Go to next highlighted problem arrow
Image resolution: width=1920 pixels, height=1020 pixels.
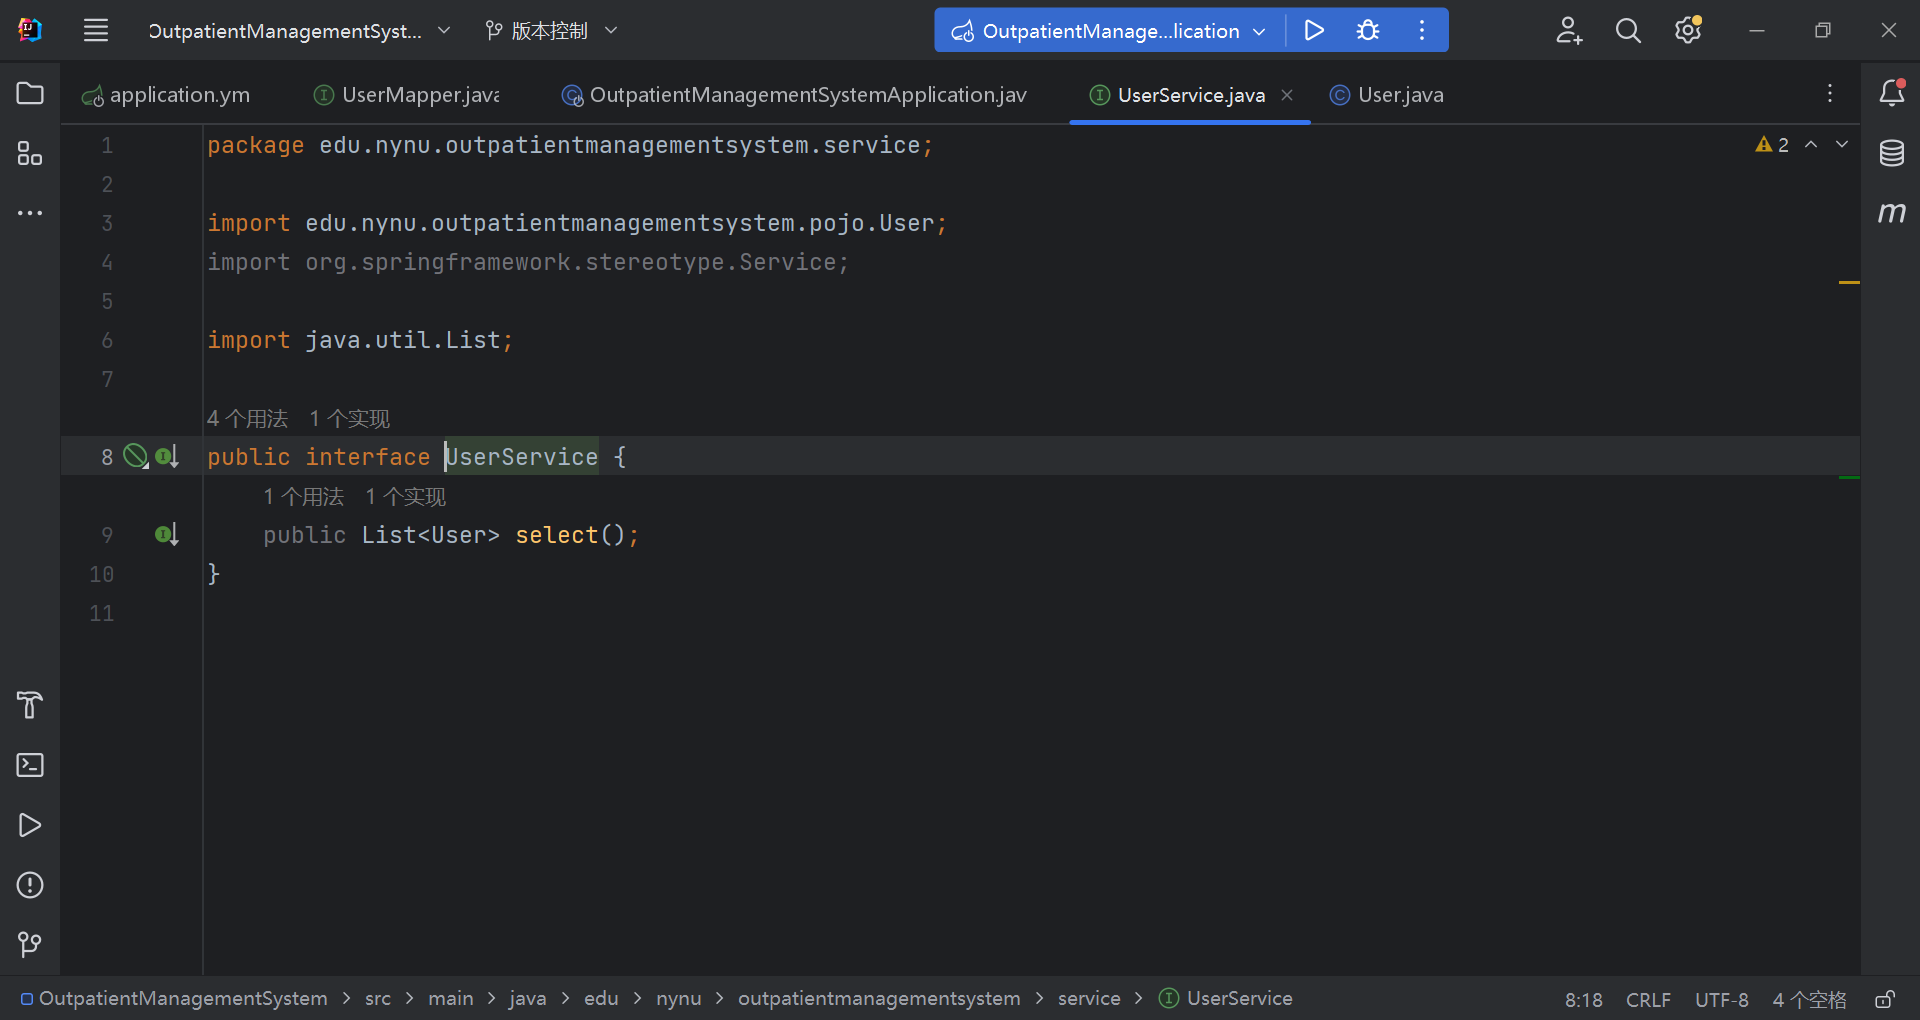[1842, 145]
